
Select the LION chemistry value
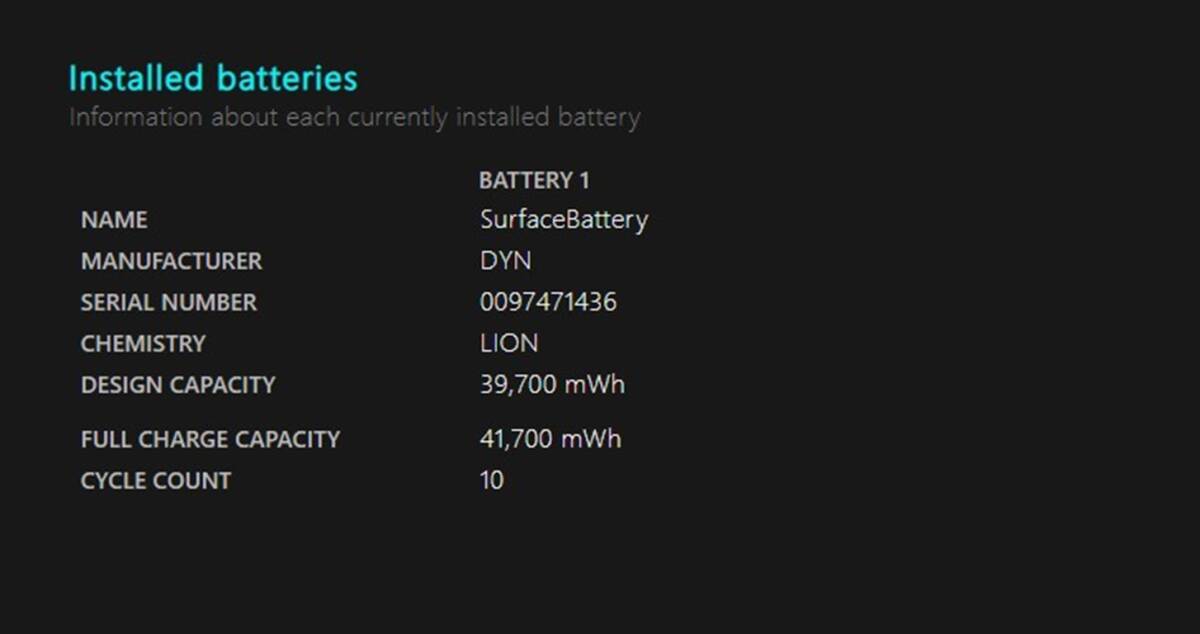(509, 343)
